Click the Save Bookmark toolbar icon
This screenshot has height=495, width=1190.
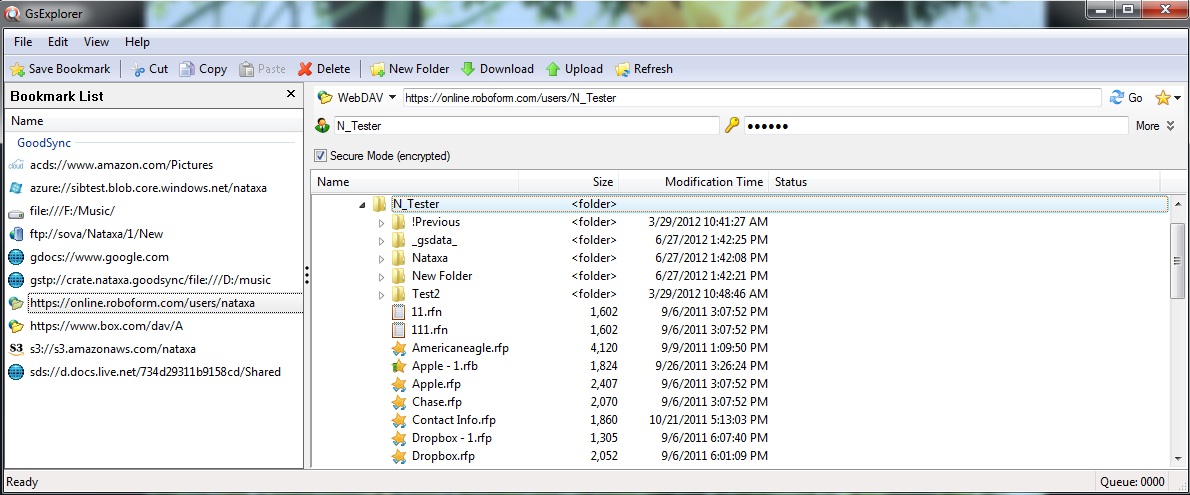click(18, 69)
